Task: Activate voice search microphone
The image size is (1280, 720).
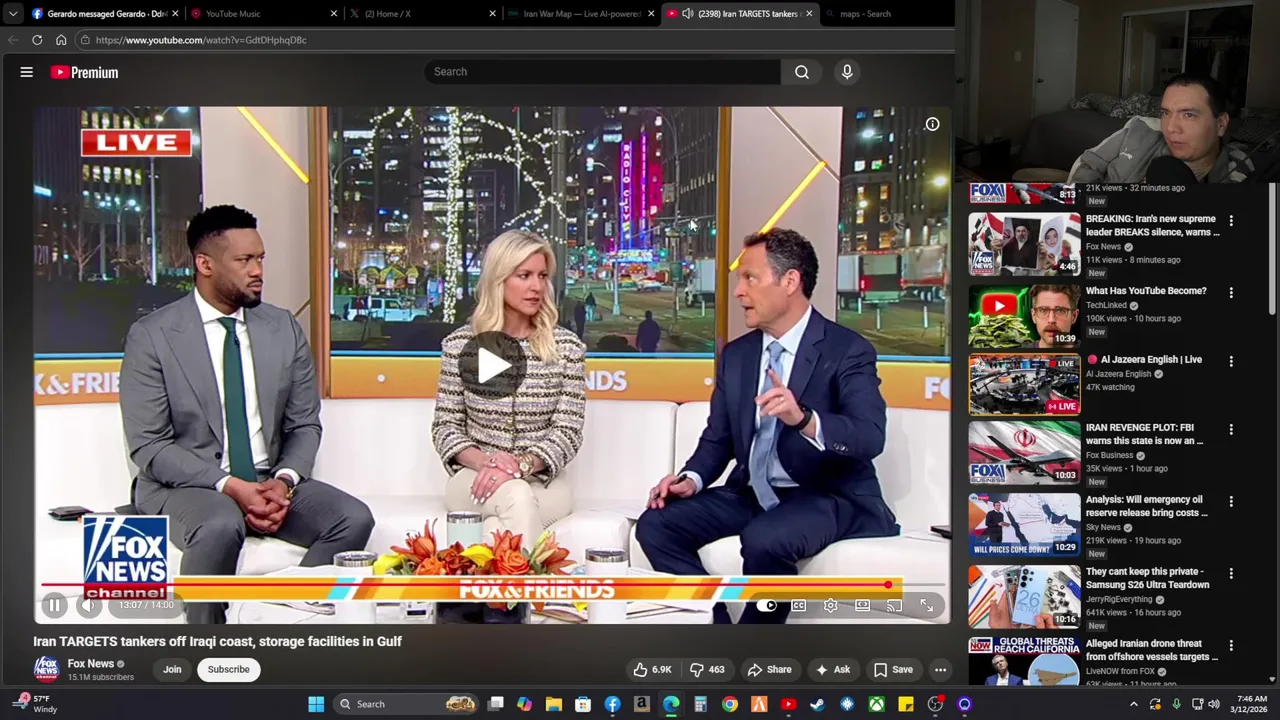Action: tap(847, 72)
